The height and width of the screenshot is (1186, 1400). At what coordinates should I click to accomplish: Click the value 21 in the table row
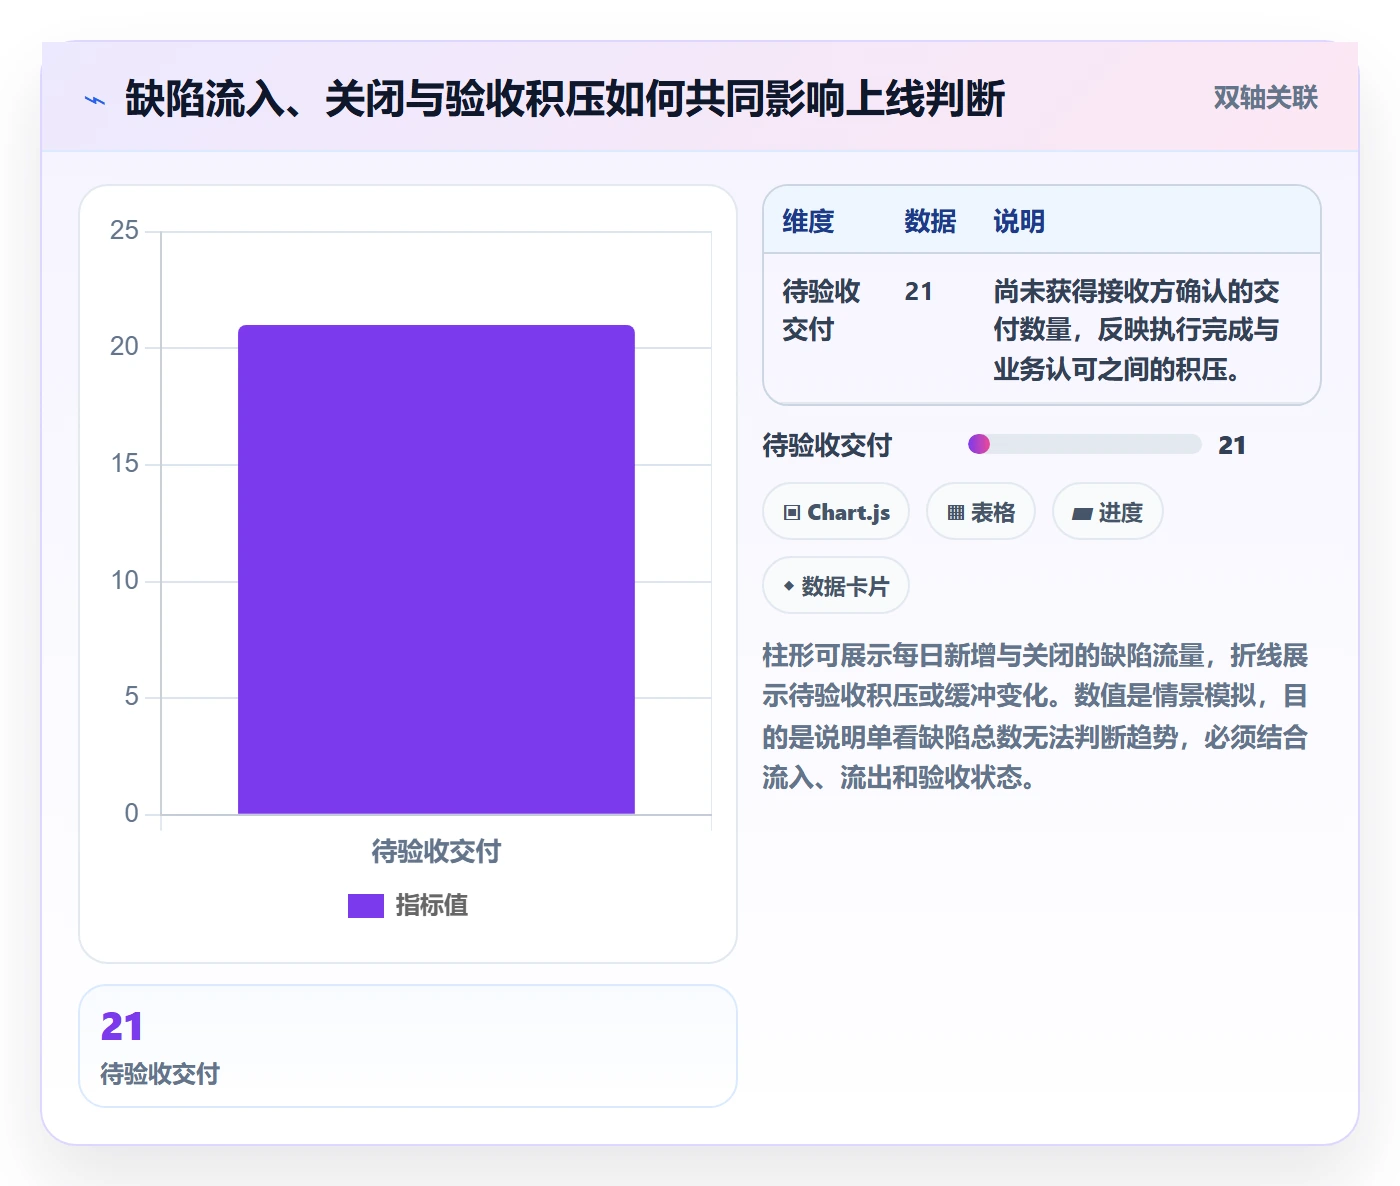(x=919, y=291)
